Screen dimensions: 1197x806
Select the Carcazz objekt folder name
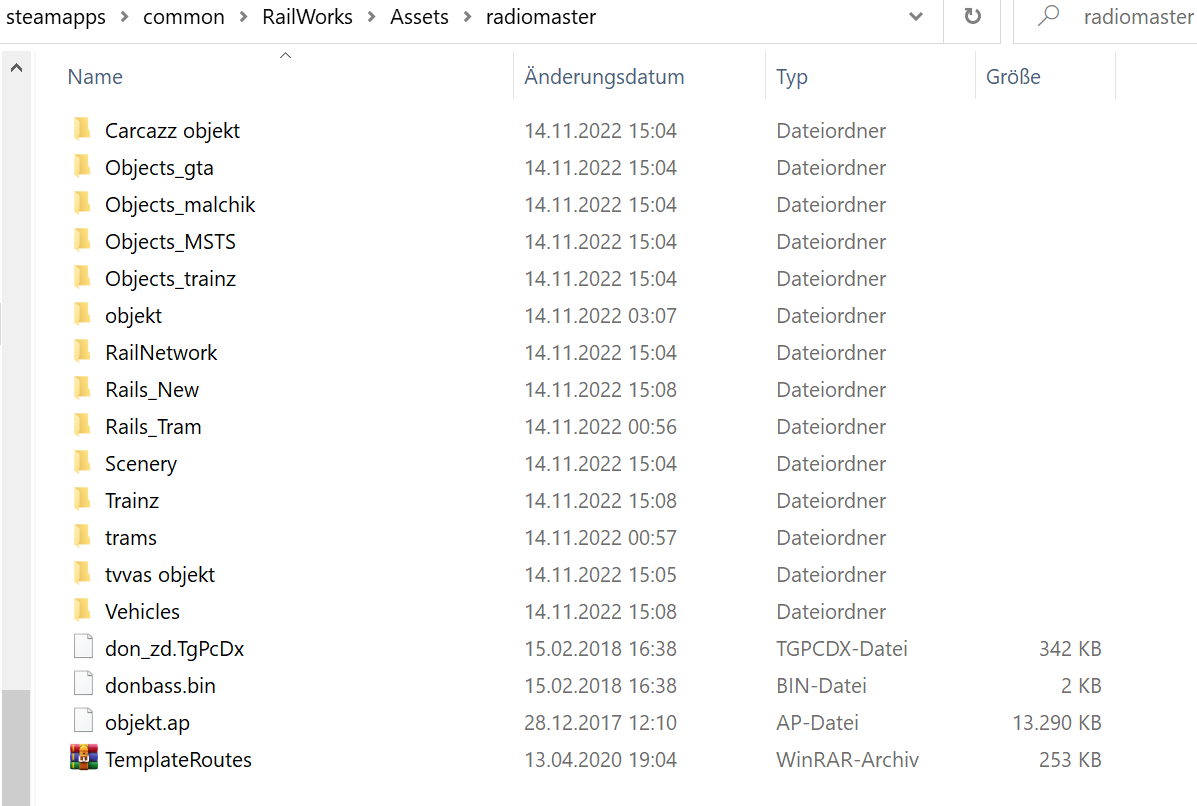pos(173,131)
